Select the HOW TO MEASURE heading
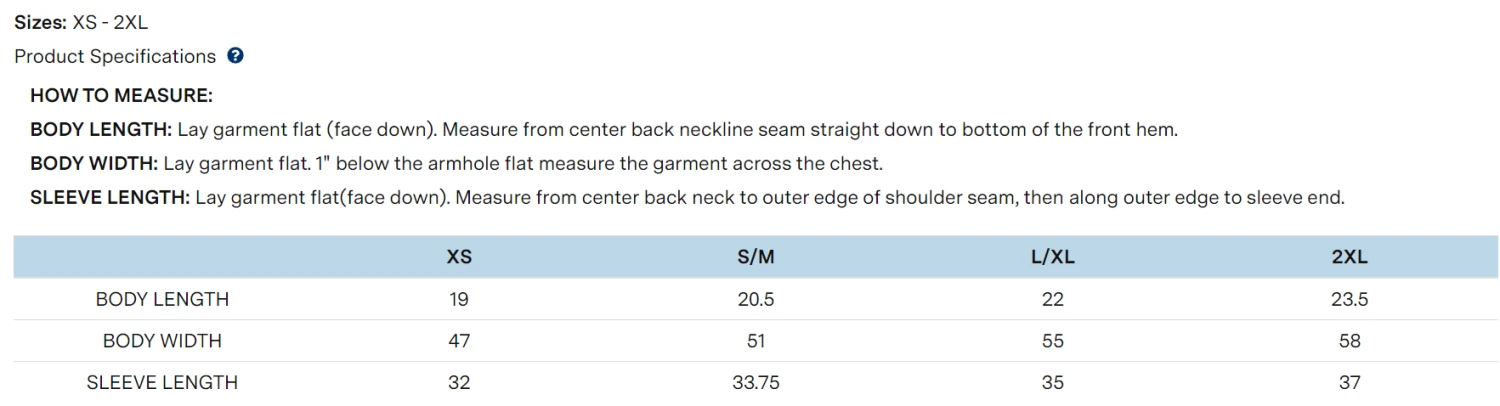 (x=121, y=96)
